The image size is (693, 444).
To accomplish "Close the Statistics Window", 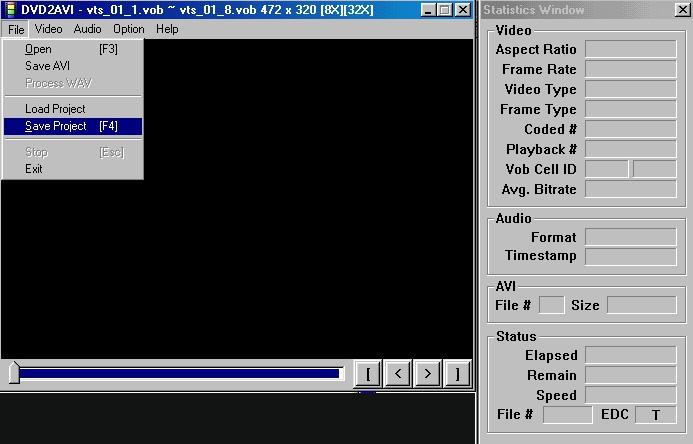I will [682, 10].
